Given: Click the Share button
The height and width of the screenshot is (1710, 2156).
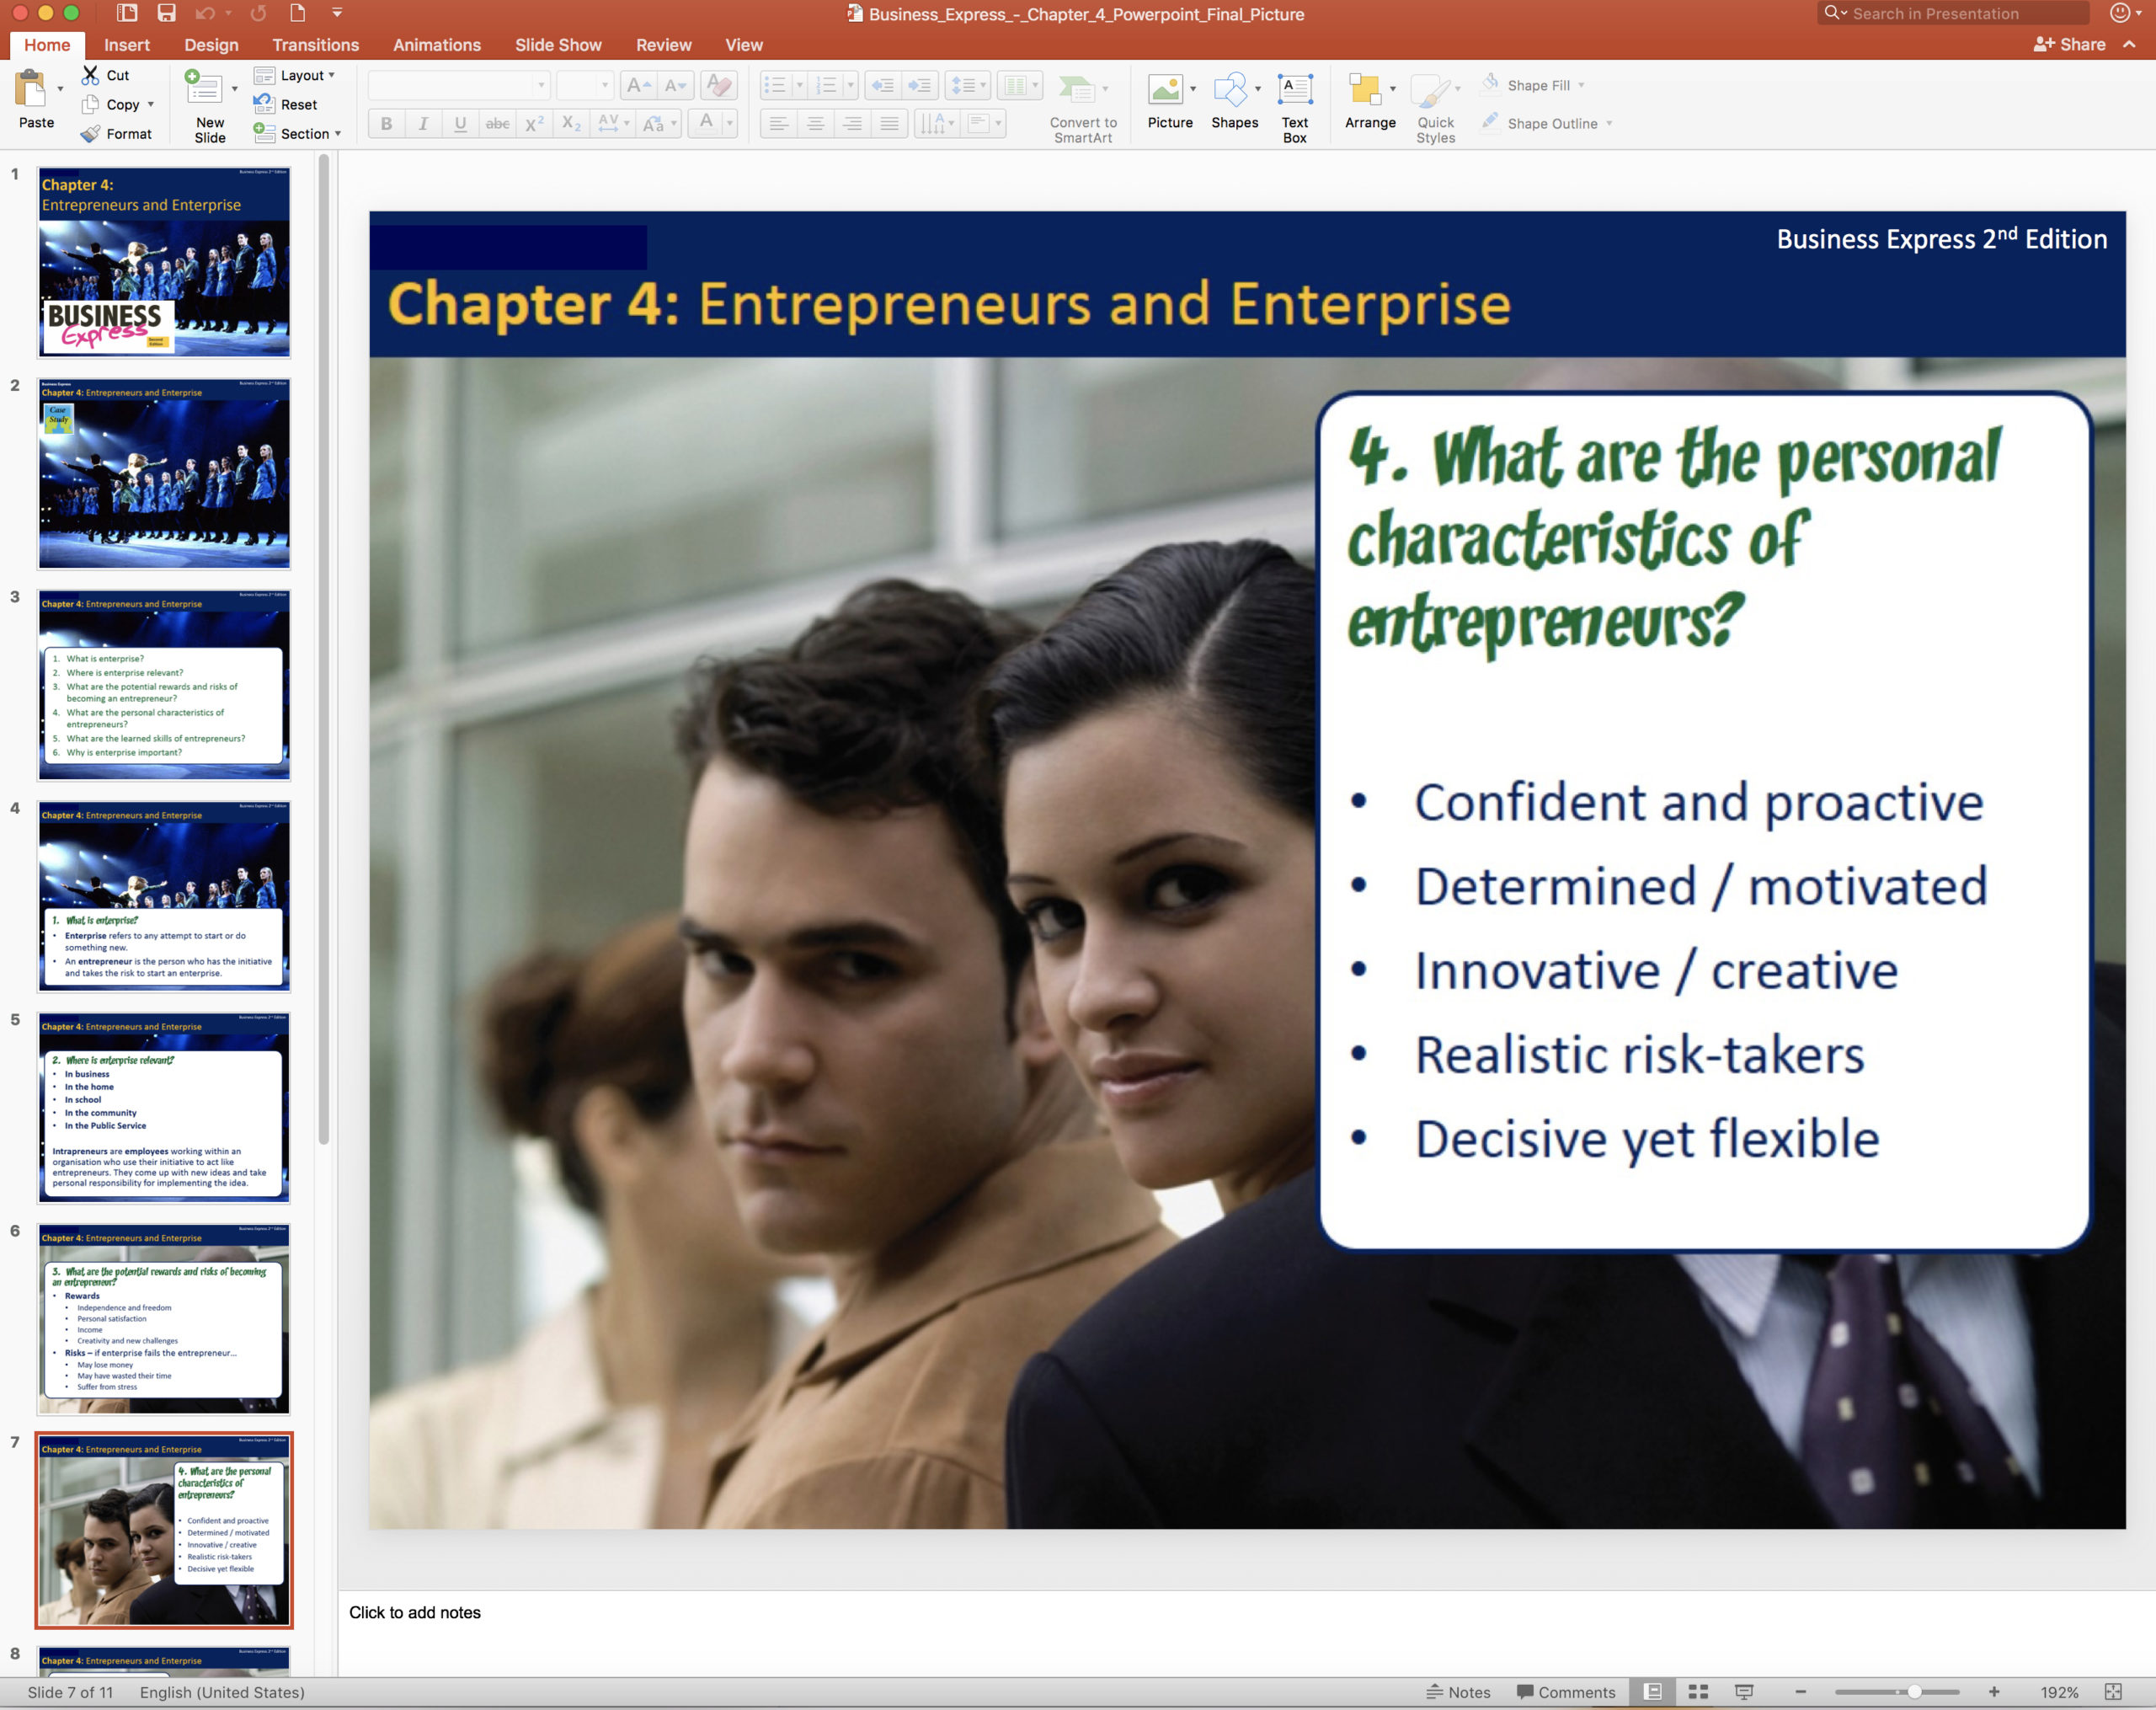Looking at the screenshot, I should pos(2069,44).
